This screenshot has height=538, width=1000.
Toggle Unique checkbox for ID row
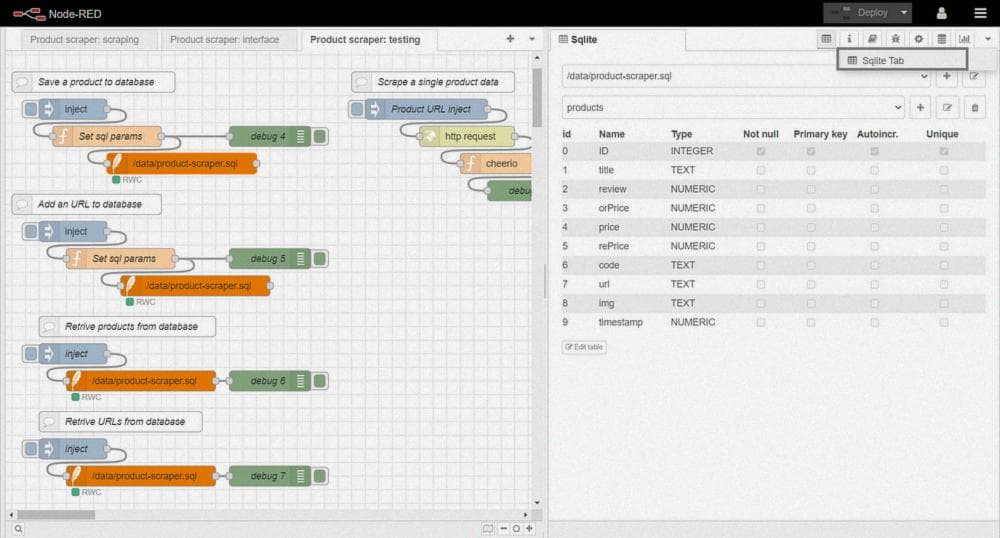pyautogui.click(x=944, y=152)
